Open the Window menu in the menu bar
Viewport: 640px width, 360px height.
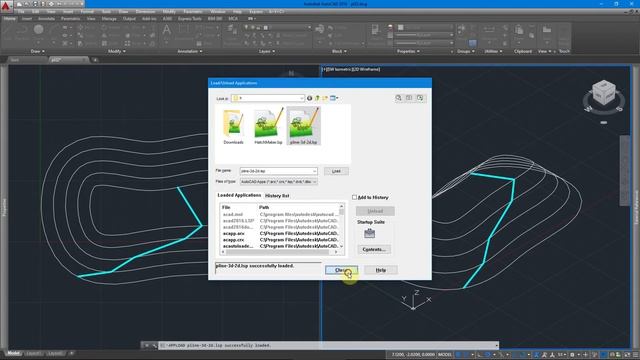(x=218, y=12)
